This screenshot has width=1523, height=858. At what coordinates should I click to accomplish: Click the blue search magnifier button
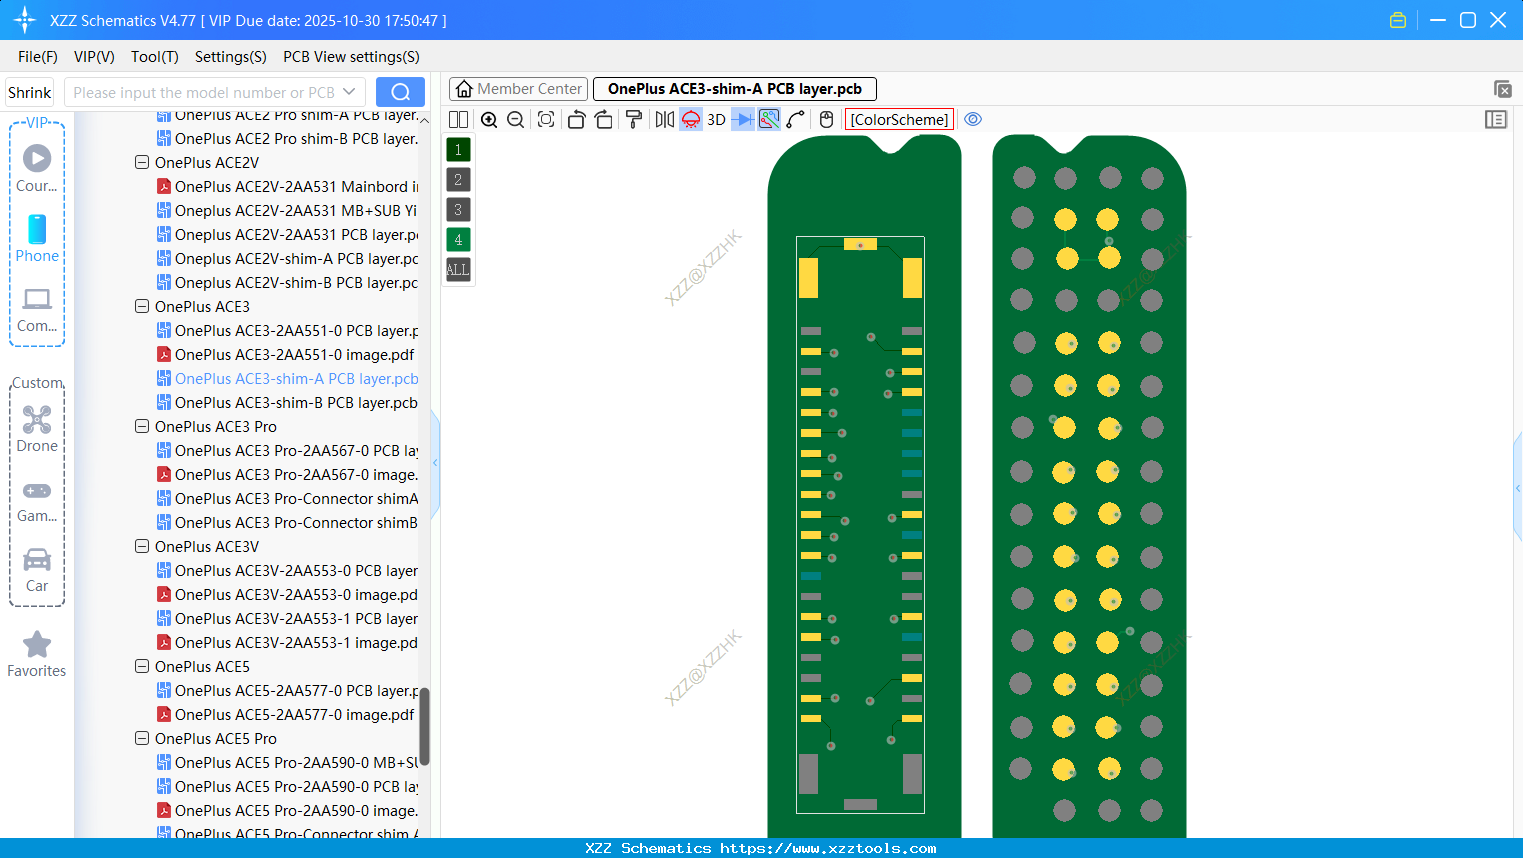pyautogui.click(x=400, y=92)
